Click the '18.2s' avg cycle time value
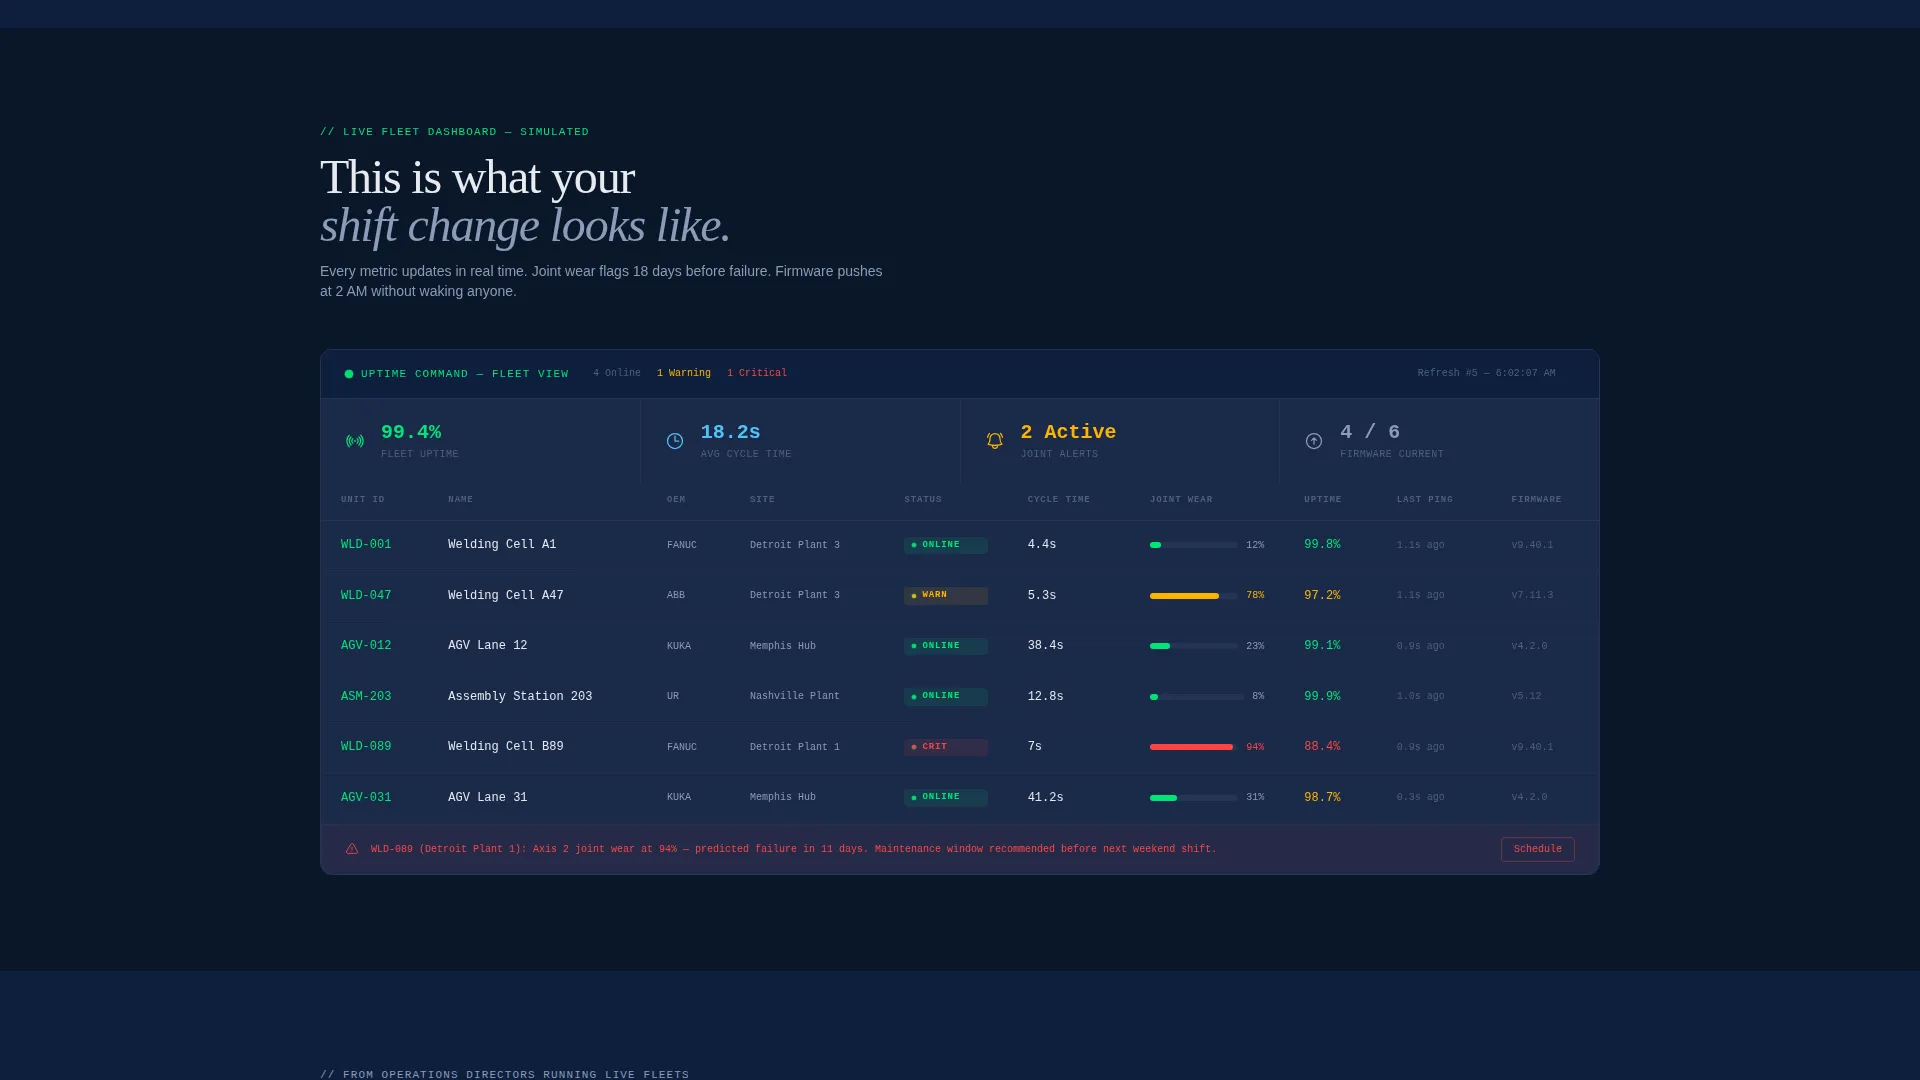 730,432
